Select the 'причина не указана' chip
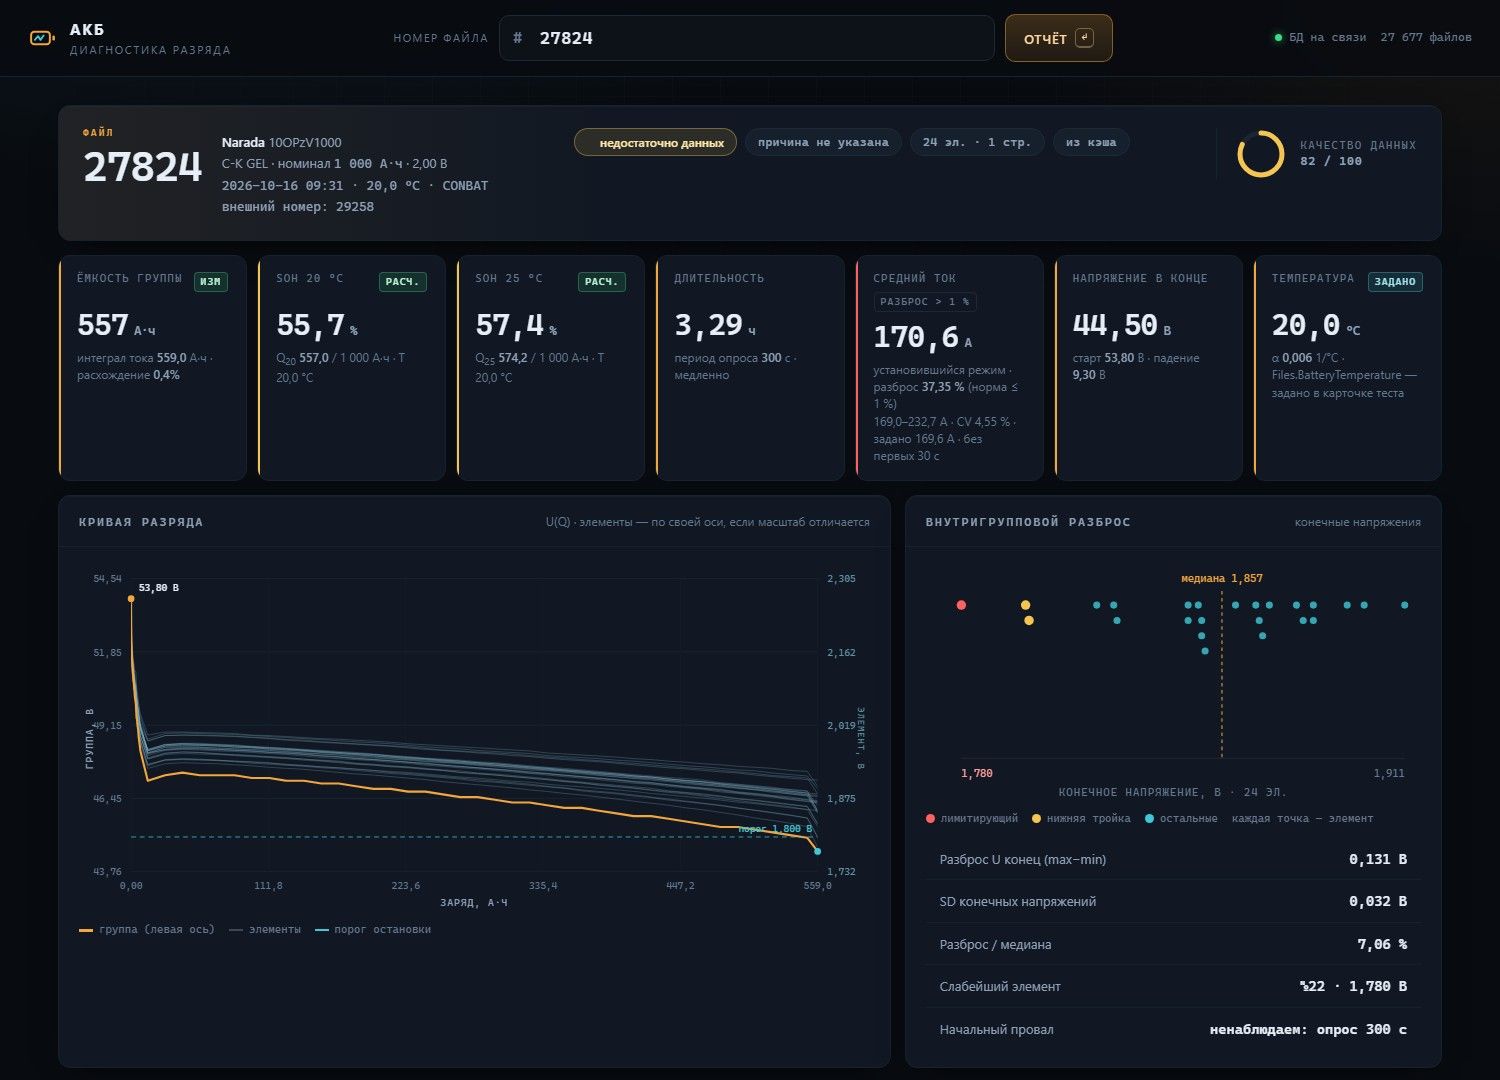 pos(823,142)
